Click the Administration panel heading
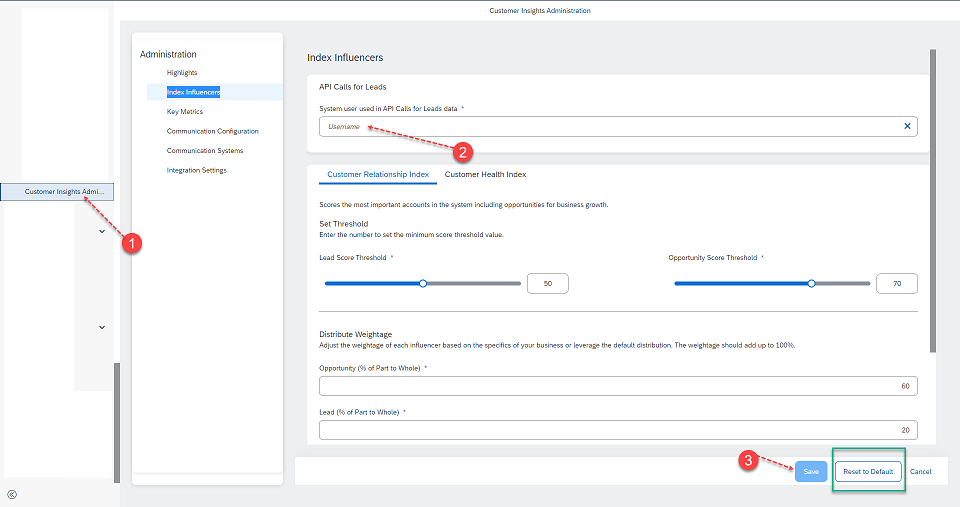Image resolution: width=960 pixels, height=507 pixels. click(x=168, y=54)
